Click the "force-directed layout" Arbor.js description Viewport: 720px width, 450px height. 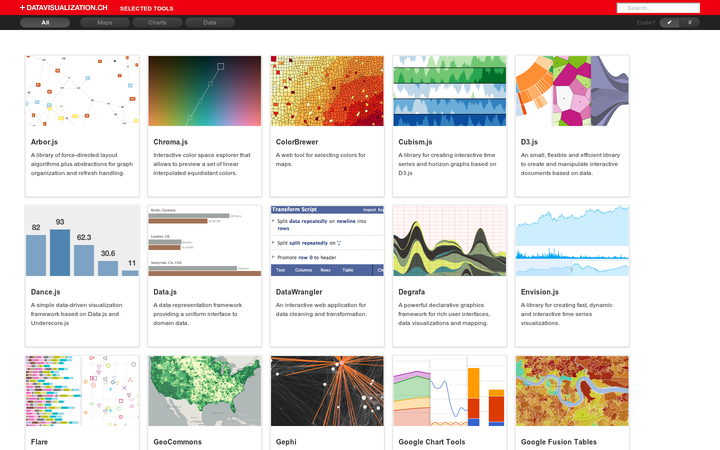pyautogui.click(x=82, y=164)
